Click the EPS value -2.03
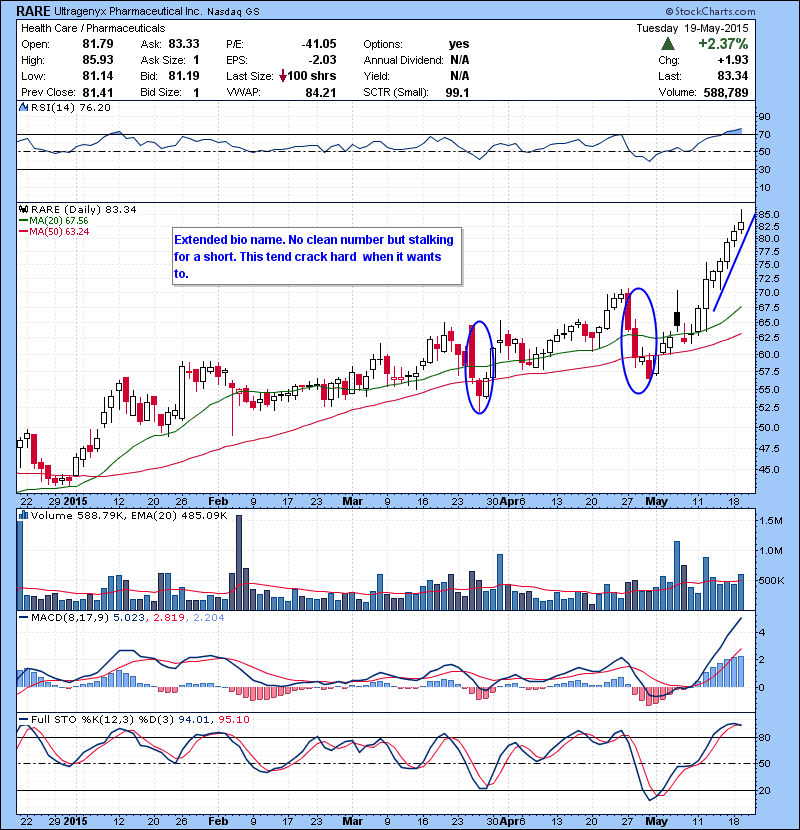 click(x=322, y=60)
